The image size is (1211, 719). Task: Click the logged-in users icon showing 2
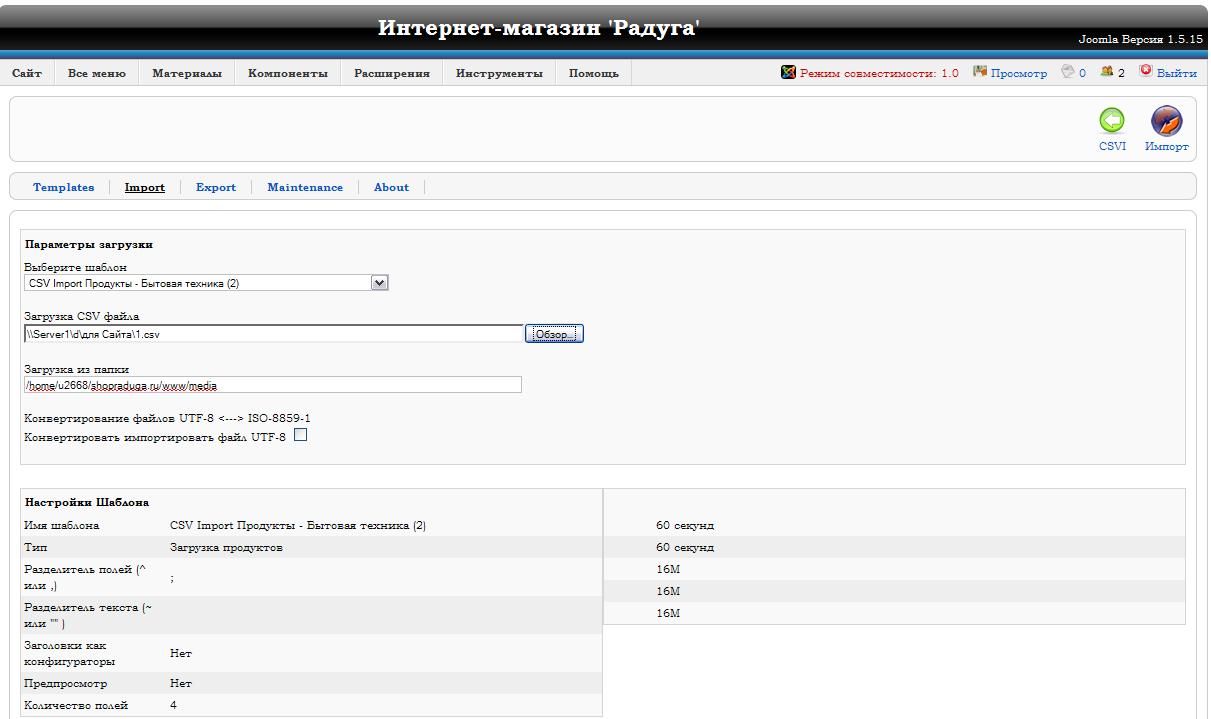coord(1107,73)
